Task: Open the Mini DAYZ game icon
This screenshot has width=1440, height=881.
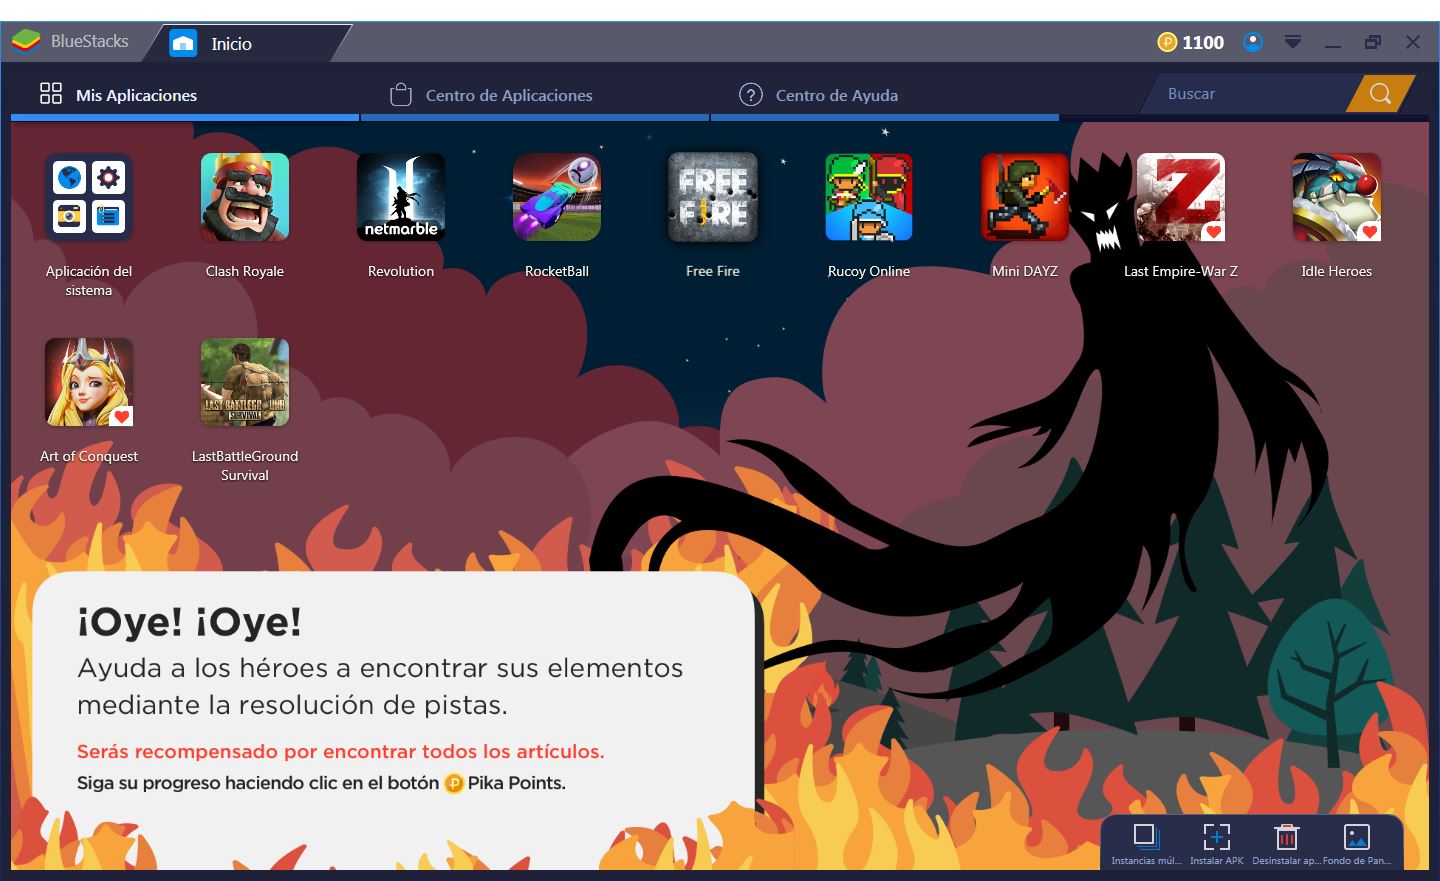Action: coord(1025,197)
